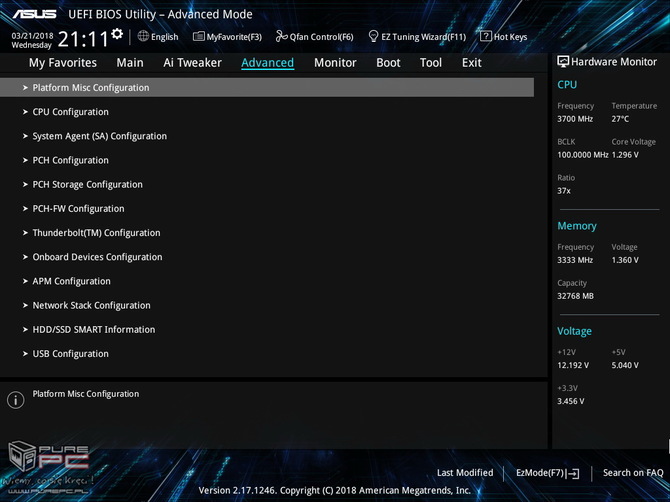
Task: Open the Boot tab
Action: pyautogui.click(x=388, y=63)
